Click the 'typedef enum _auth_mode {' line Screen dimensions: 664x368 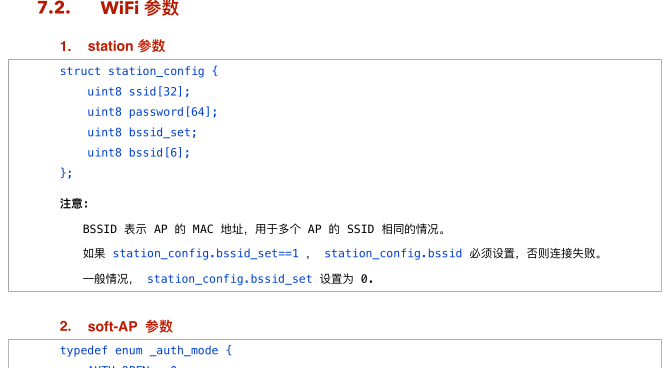[x=146, y=351]
